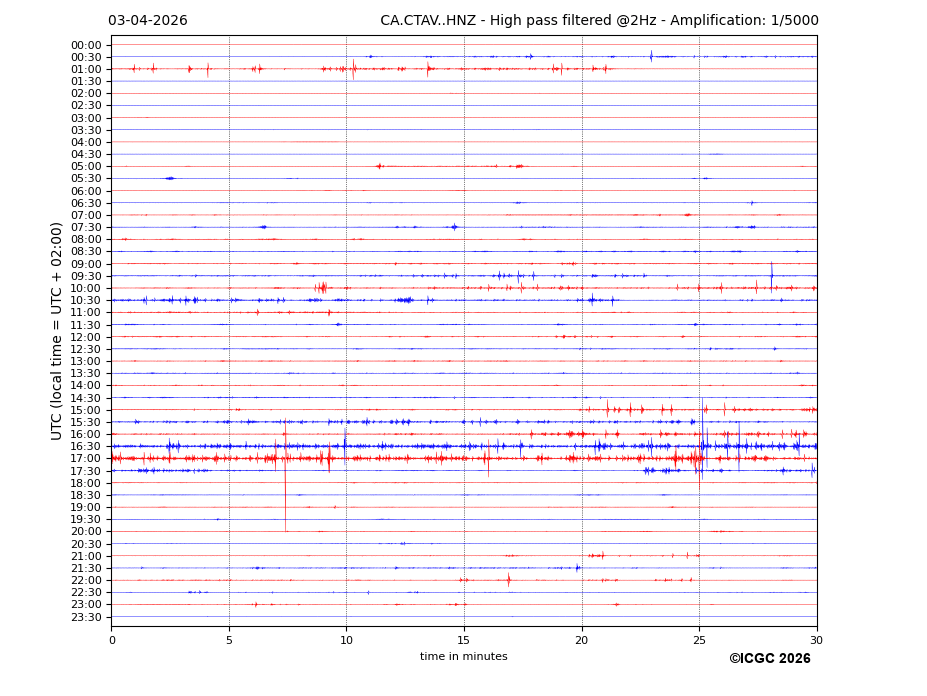This screenshot has height=696, width=927.
Task: Click the 17:00 time row label
Action: point(86,459)
